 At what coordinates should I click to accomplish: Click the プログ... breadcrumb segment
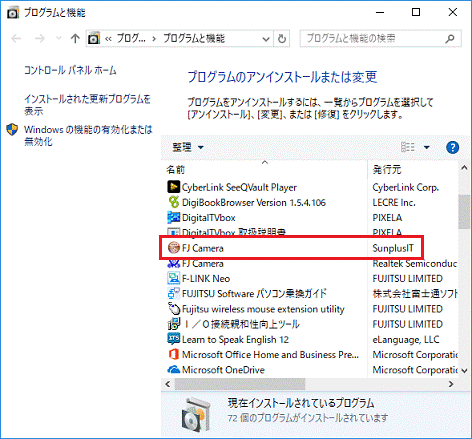coord(131,39)
